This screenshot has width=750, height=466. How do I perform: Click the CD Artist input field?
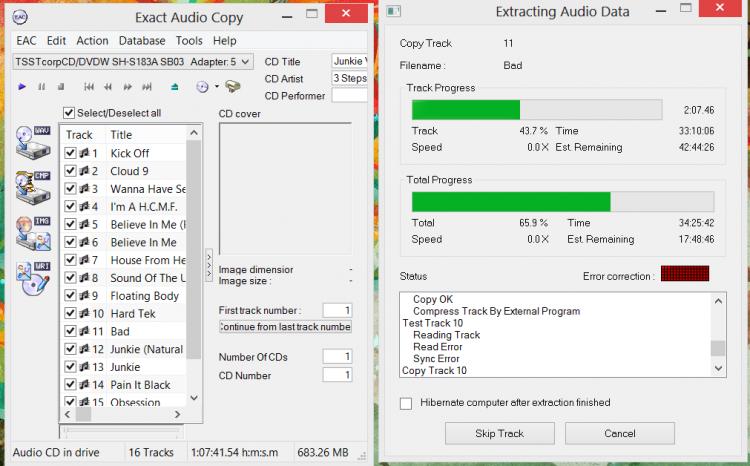(350, 78)
